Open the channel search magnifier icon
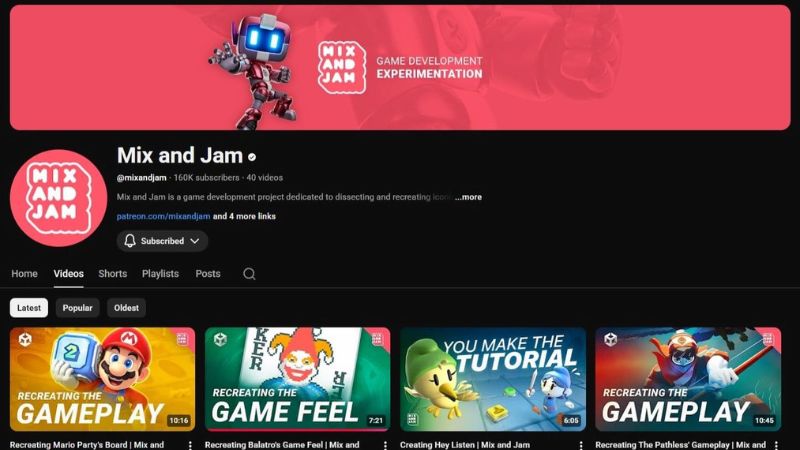The width and height of the screenshot is (800, 450). pos(249,274)
